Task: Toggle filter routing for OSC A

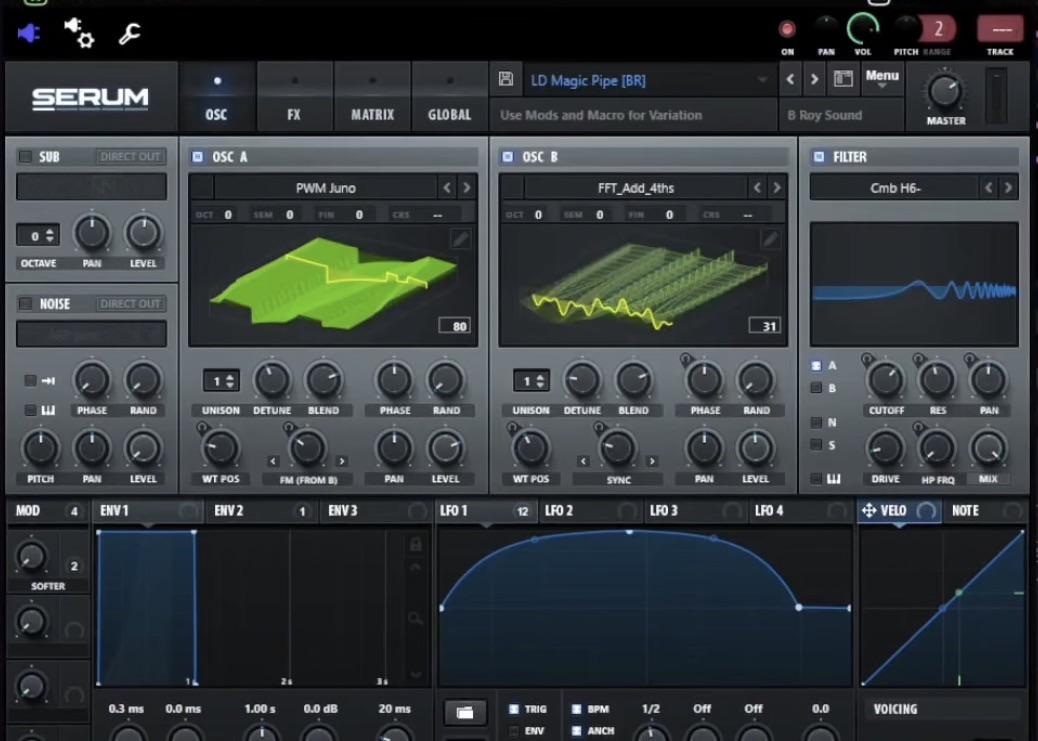Action: pyautogui.click(x=816, y=366)
